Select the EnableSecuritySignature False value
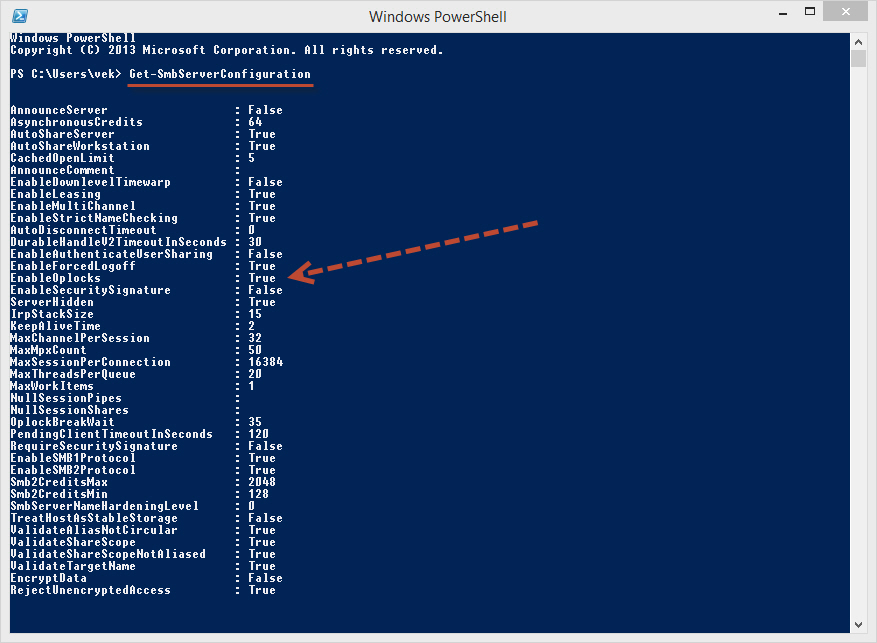877x643 pixels. point(264,290)
